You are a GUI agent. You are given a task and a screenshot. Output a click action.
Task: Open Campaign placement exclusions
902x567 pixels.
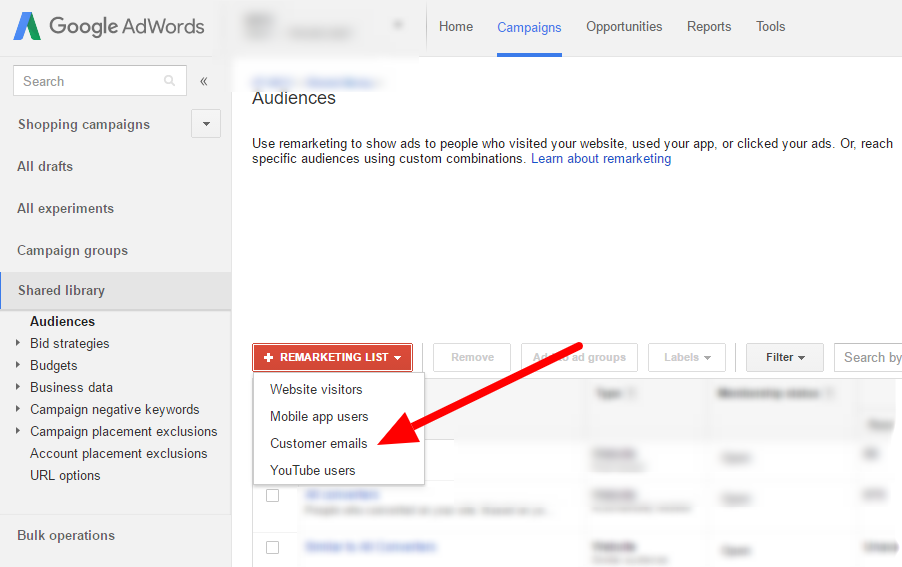coord(124,431)
